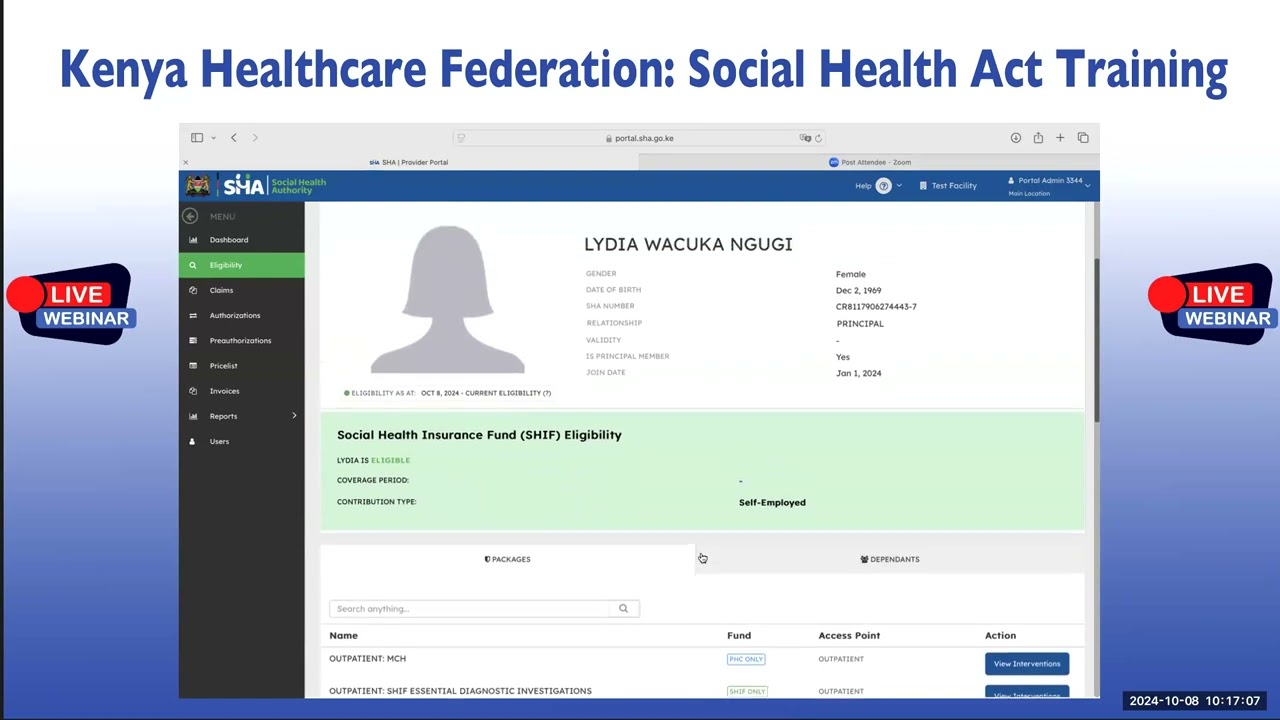Open Portal Admin 3344 user menu
Screen dimensions: 1280x720
[x=1049, y=186]
